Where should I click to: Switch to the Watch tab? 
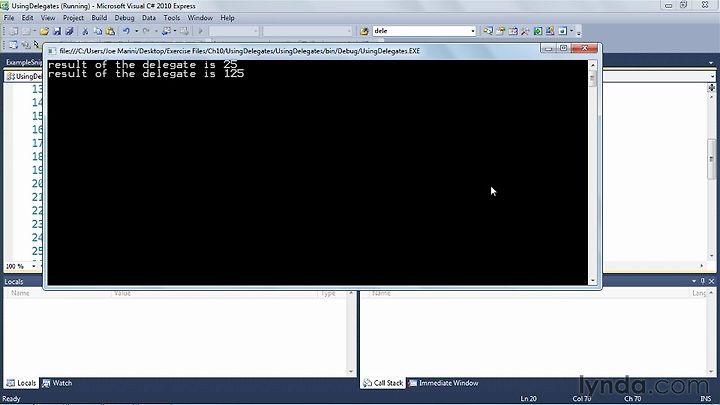57,383
